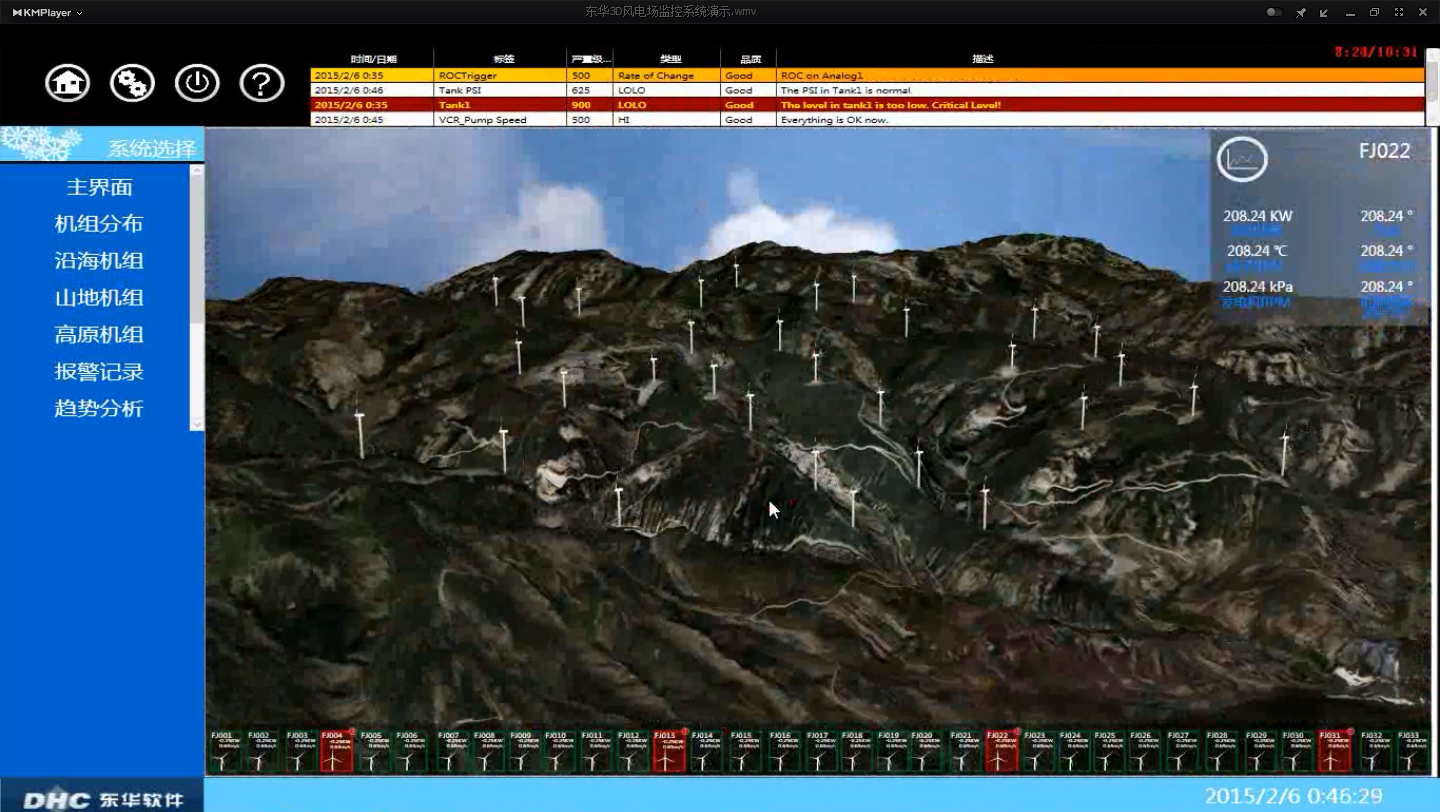Click the home icon in the header
This screenshot has height=812, width=1440.
click(67, 83)
